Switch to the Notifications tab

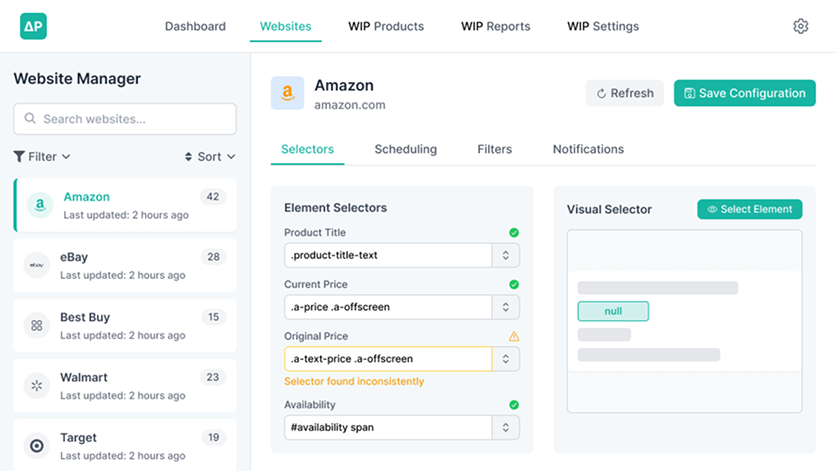[x=588, y=149]
